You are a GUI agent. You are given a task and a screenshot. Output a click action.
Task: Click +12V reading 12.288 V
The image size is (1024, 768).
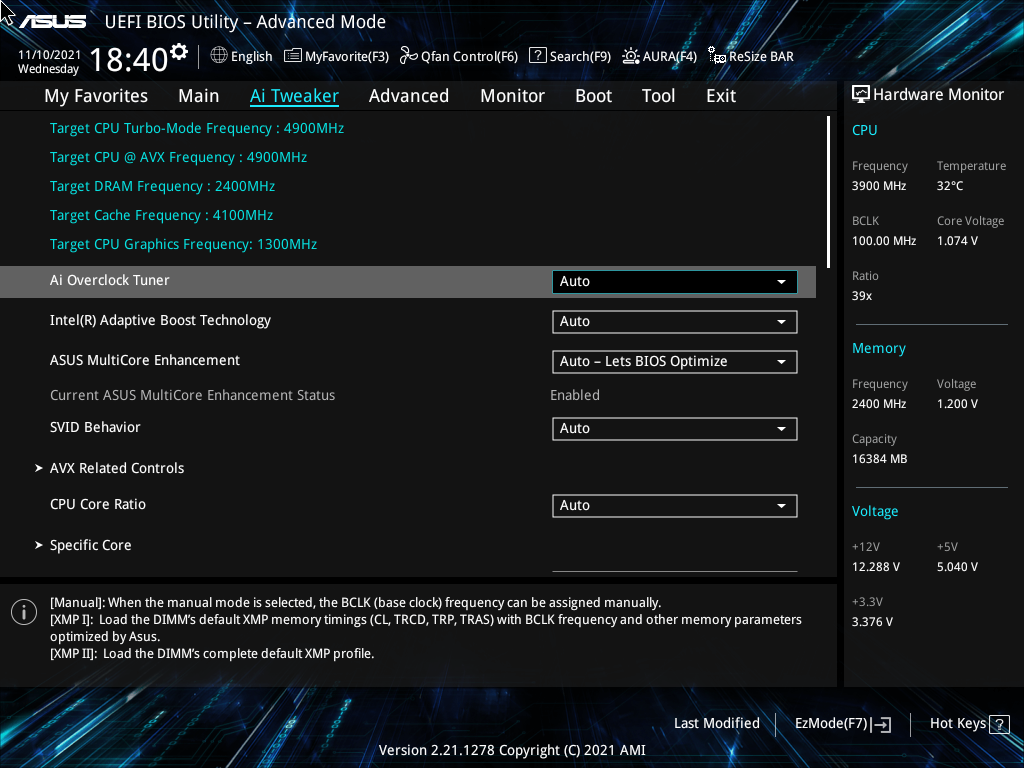click(875, 567)
